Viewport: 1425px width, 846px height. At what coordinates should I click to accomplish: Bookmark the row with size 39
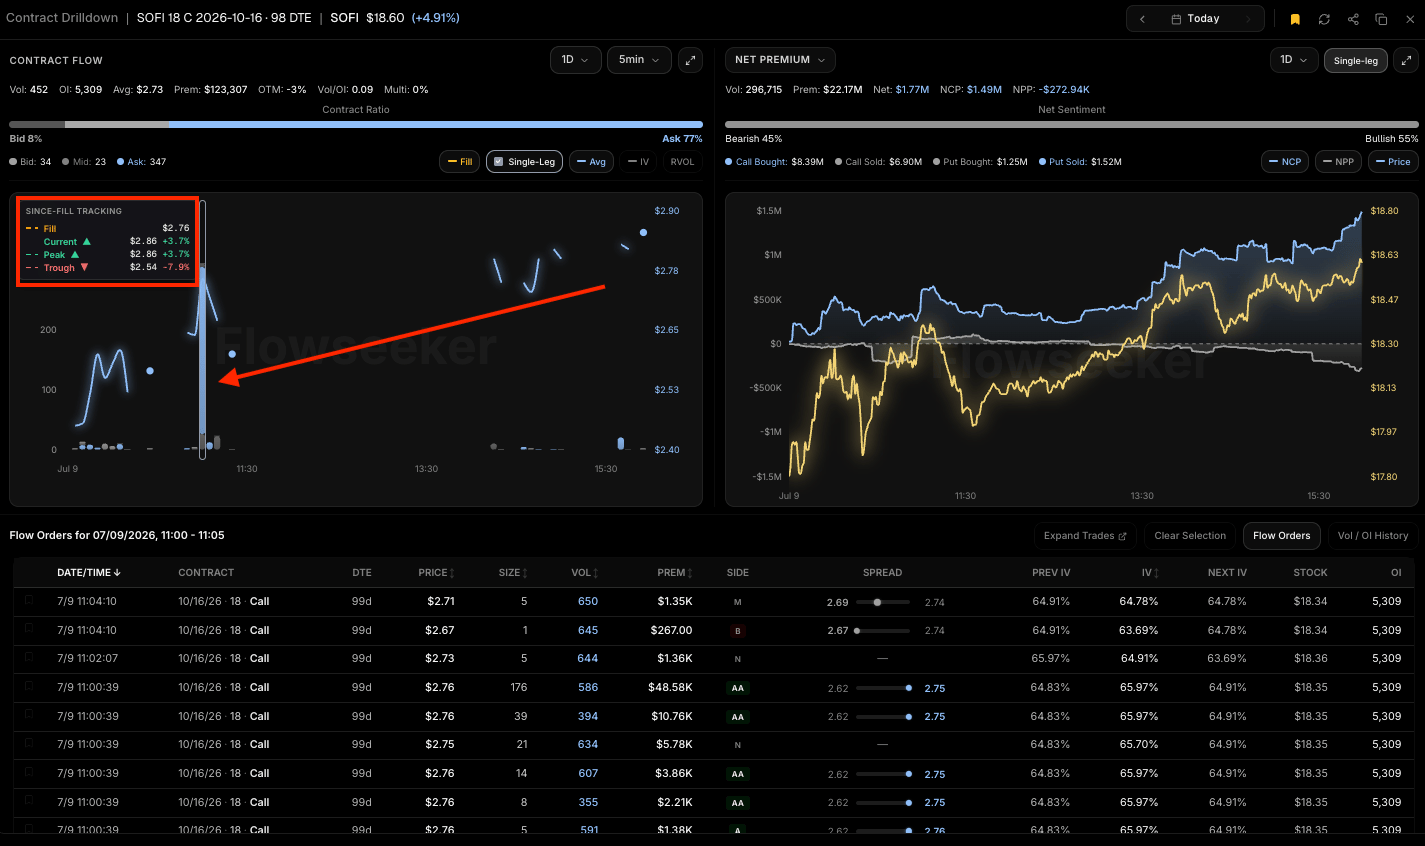pos(29,716)
